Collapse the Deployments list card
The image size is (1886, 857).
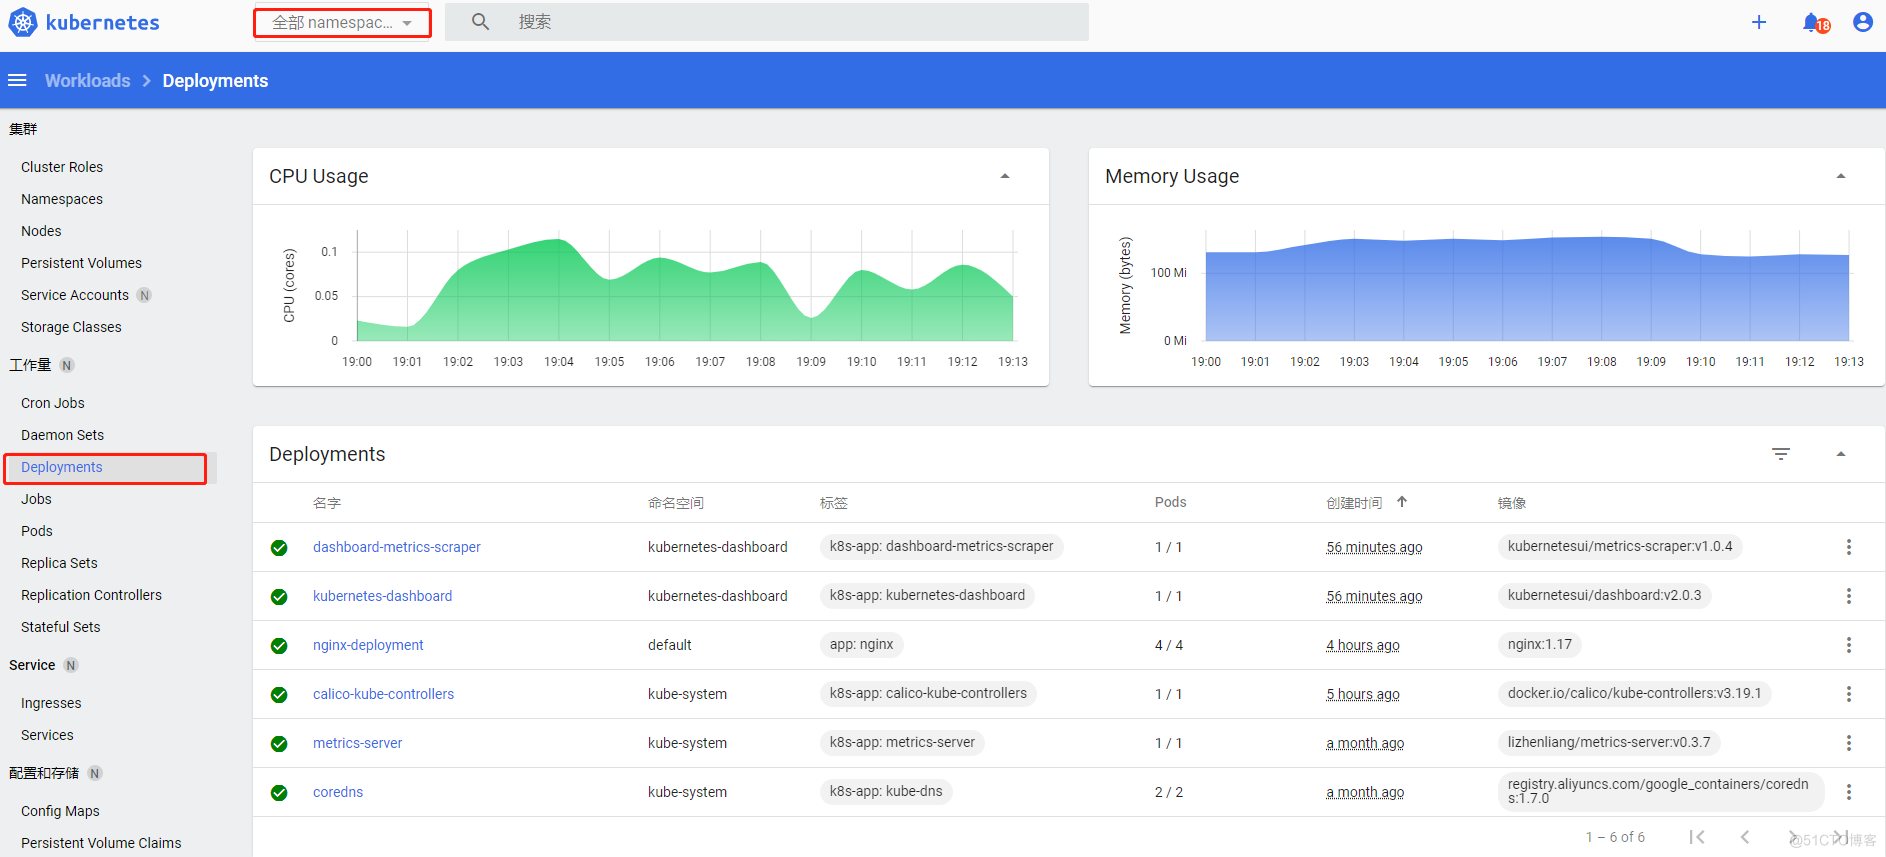pos(1841,454)
